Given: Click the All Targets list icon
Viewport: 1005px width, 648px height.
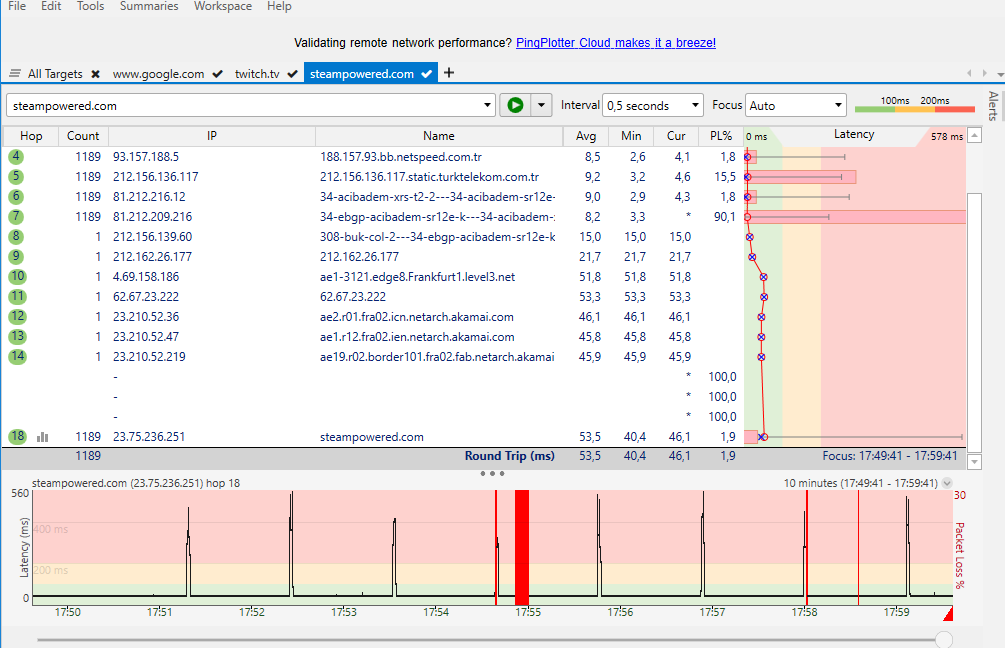Looking at the screenshot, I should [x=15, y=74].
